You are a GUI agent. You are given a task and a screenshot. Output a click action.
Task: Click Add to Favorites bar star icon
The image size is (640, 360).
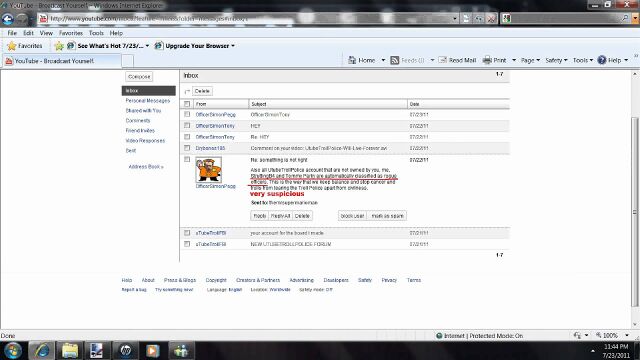click(59, 46)
